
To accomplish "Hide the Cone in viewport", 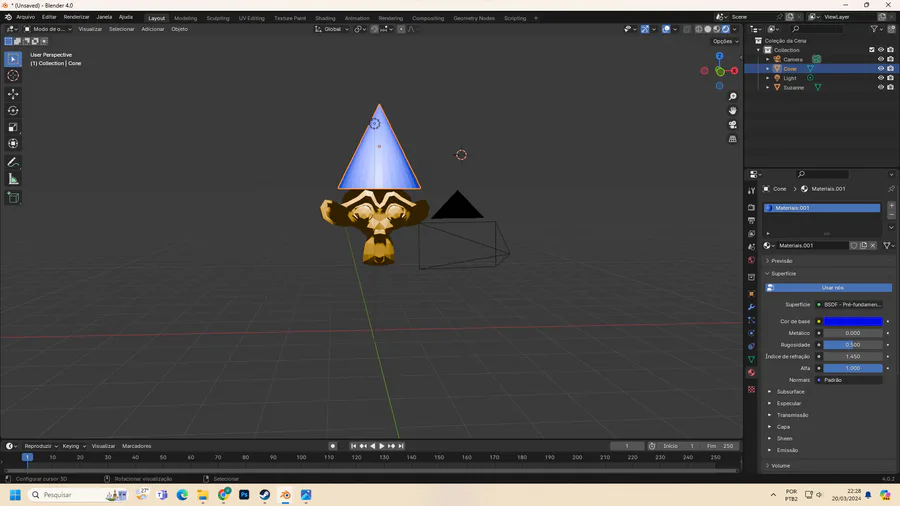I will 880,69.
